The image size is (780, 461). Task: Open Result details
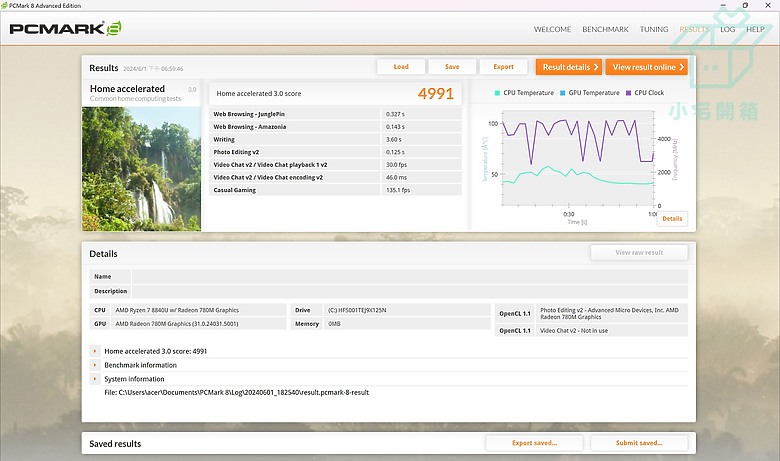point(569,67)
